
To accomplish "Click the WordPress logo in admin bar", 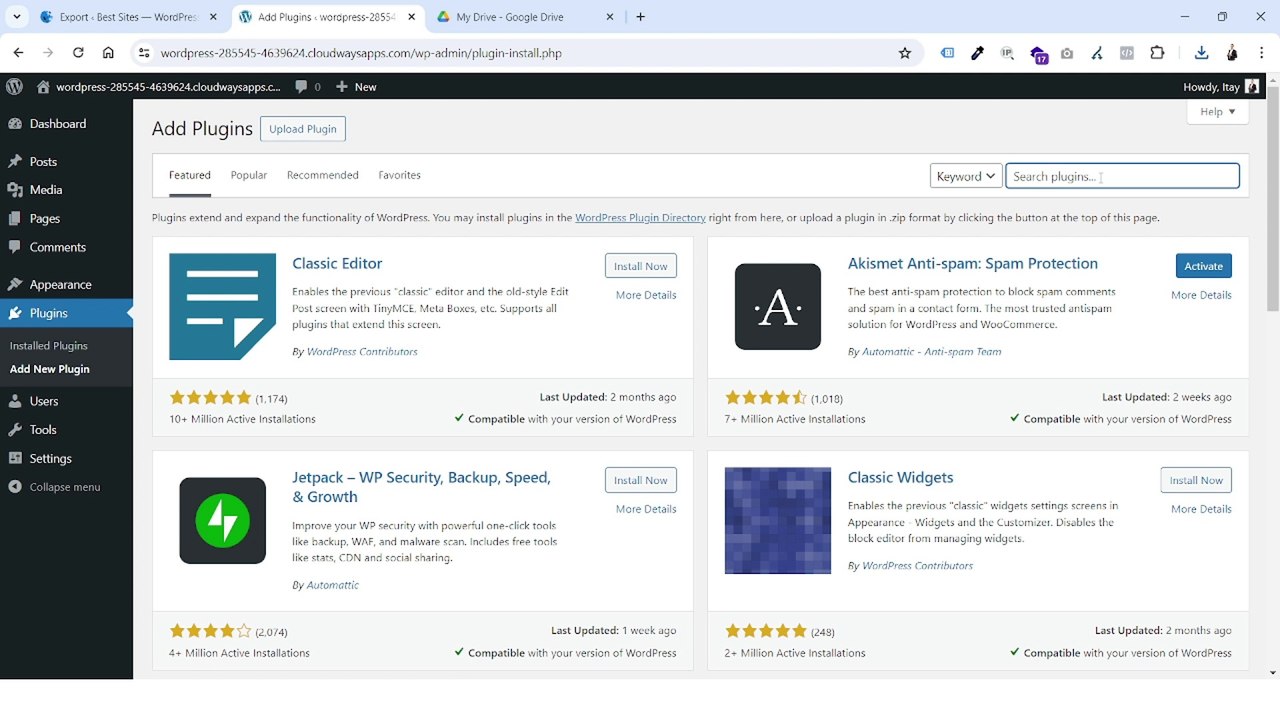I will tap(14, 87).
